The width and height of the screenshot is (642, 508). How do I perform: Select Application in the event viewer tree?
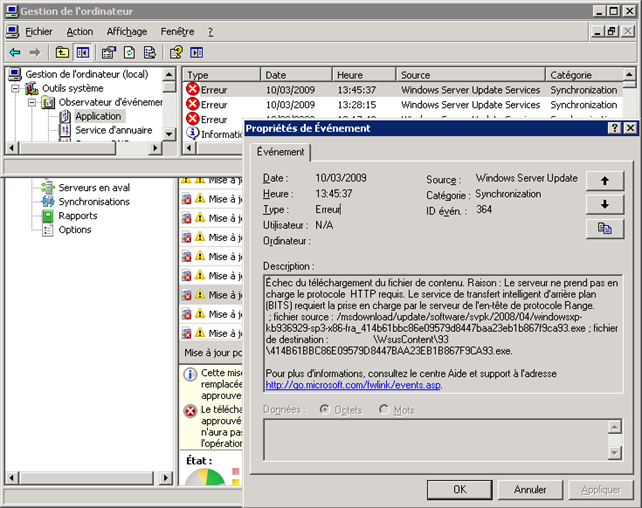pyautogui.click(x=98, y=116)
